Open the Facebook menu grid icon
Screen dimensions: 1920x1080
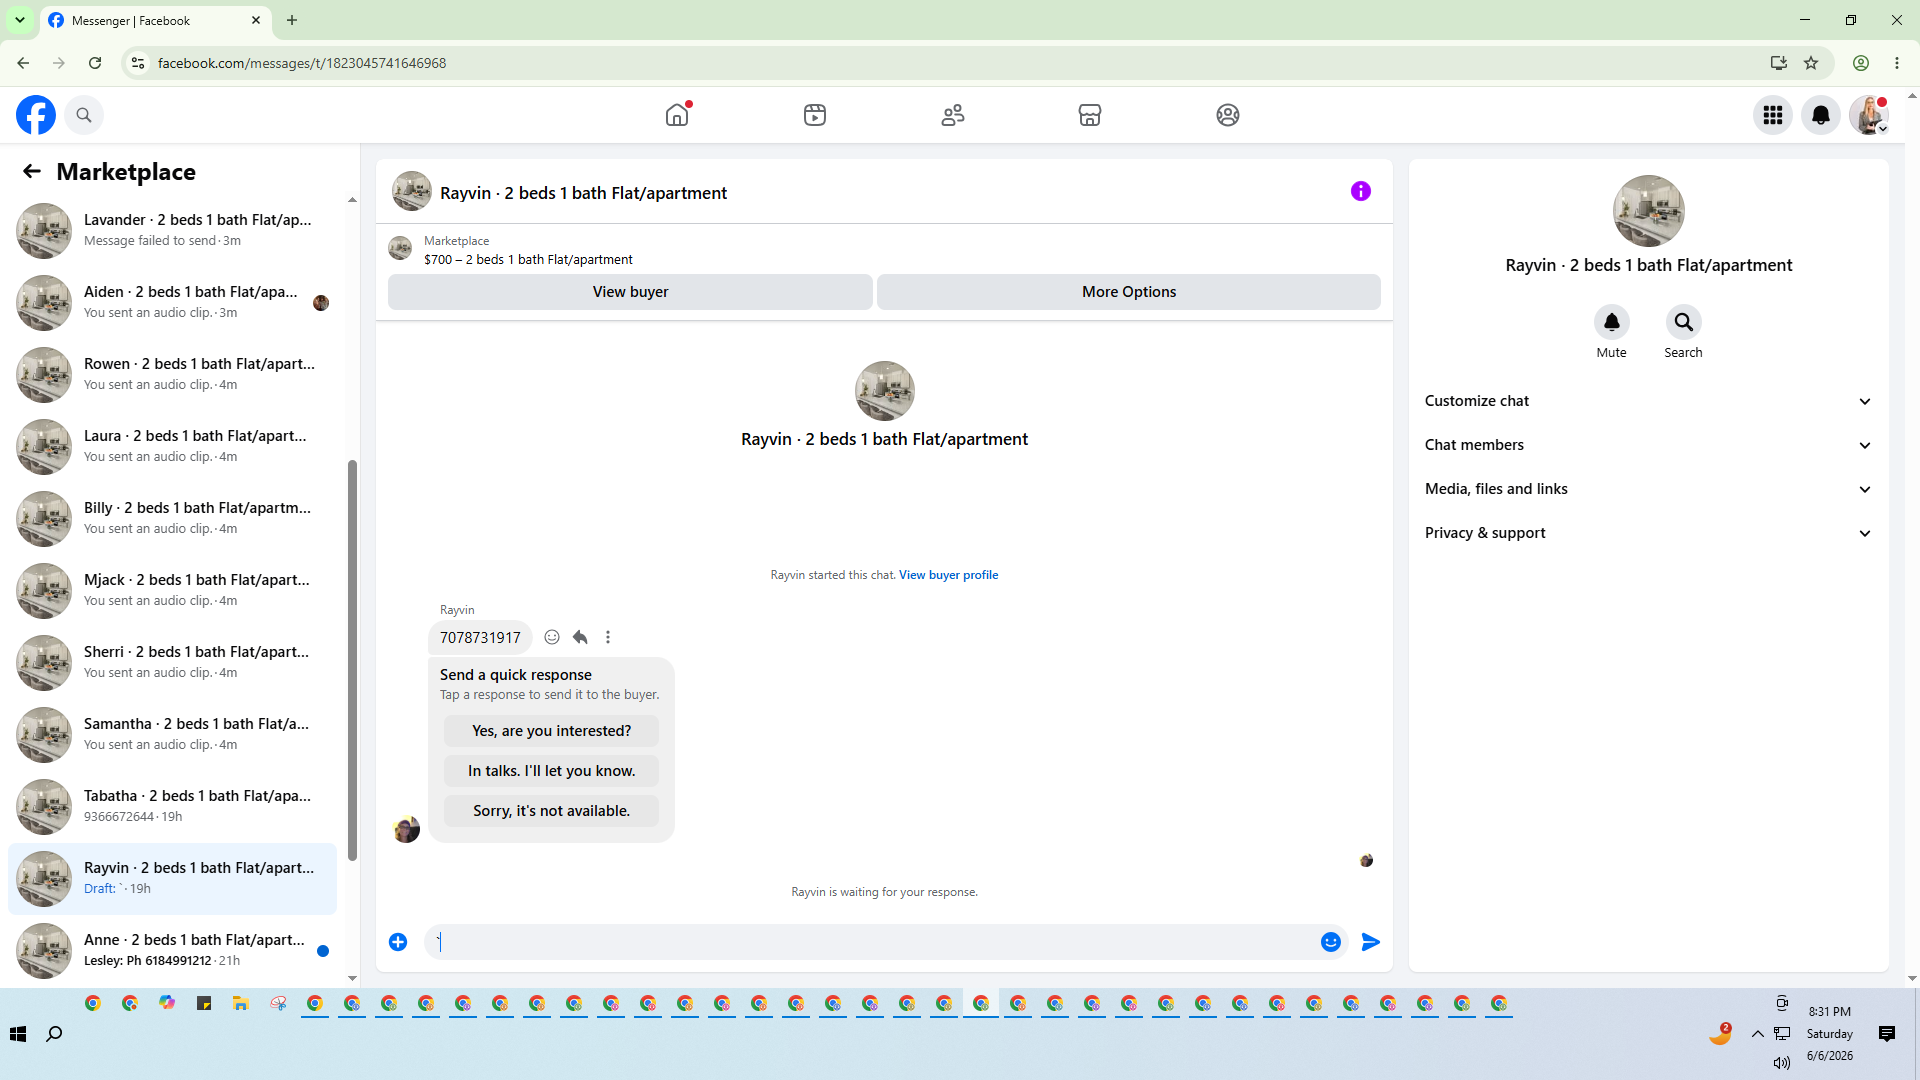[1773, 115]
